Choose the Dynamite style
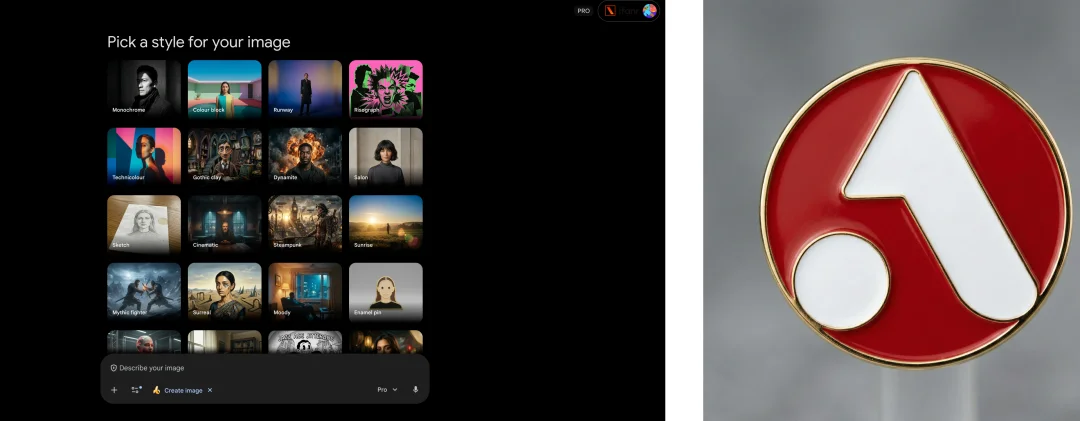The image size is (1080, 421). pos(305,155)
